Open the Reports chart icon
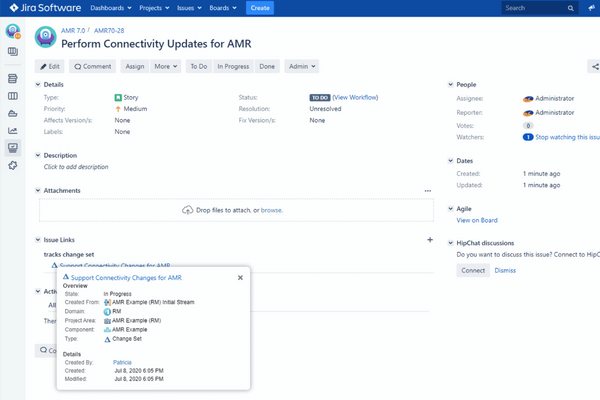The image size is (600, 400). [13, 131]
